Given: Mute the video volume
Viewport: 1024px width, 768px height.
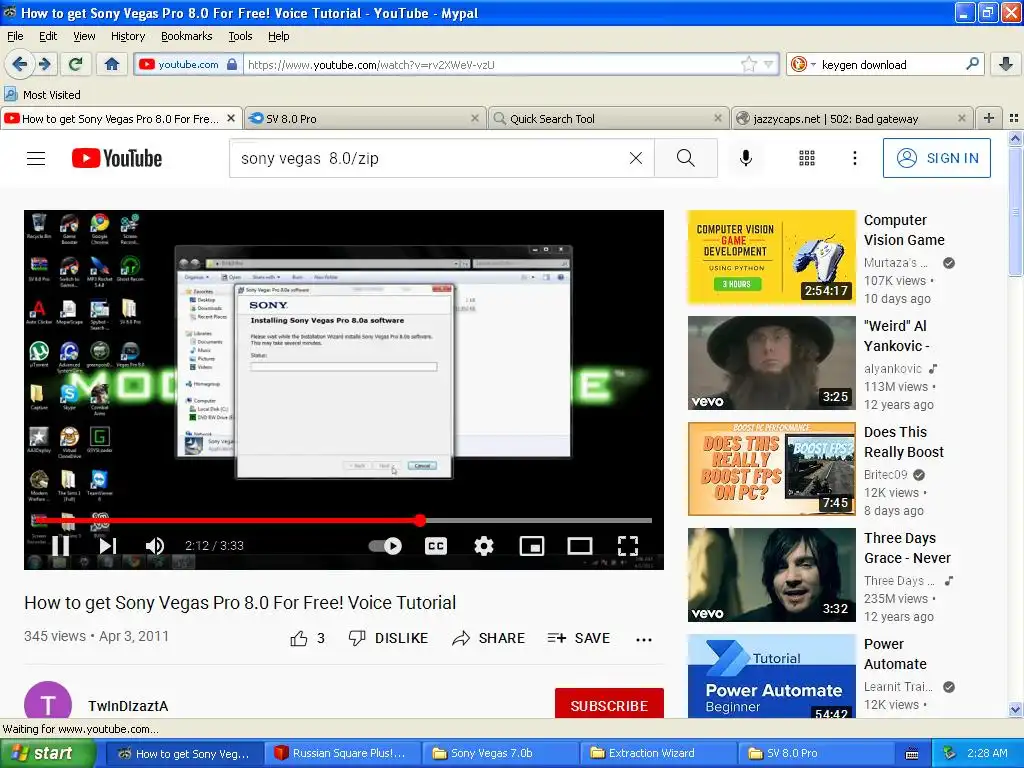Looking at the screenshot, I should [155, 546].
